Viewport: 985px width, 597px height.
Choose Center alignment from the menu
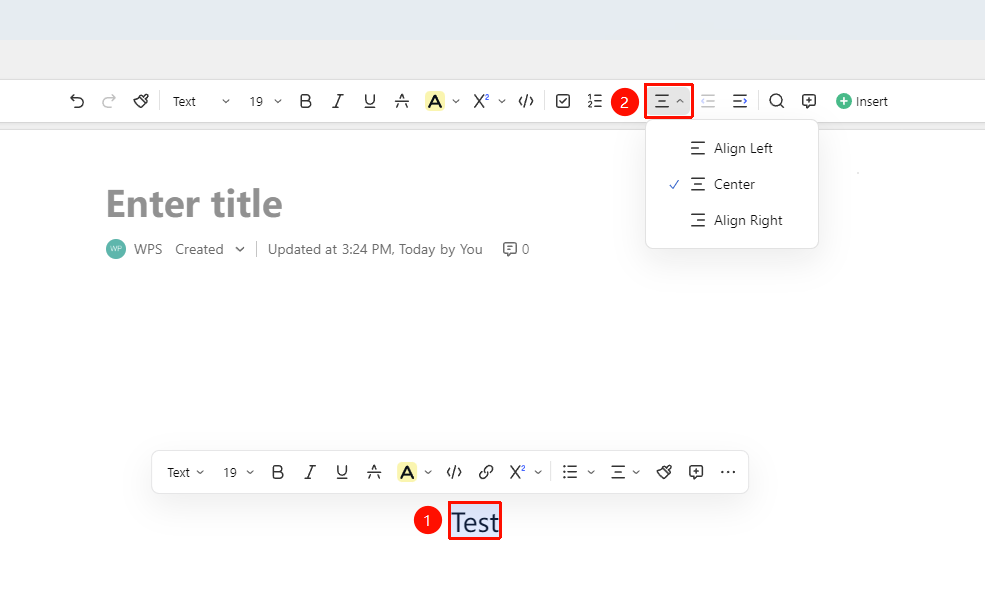[732, 184]
